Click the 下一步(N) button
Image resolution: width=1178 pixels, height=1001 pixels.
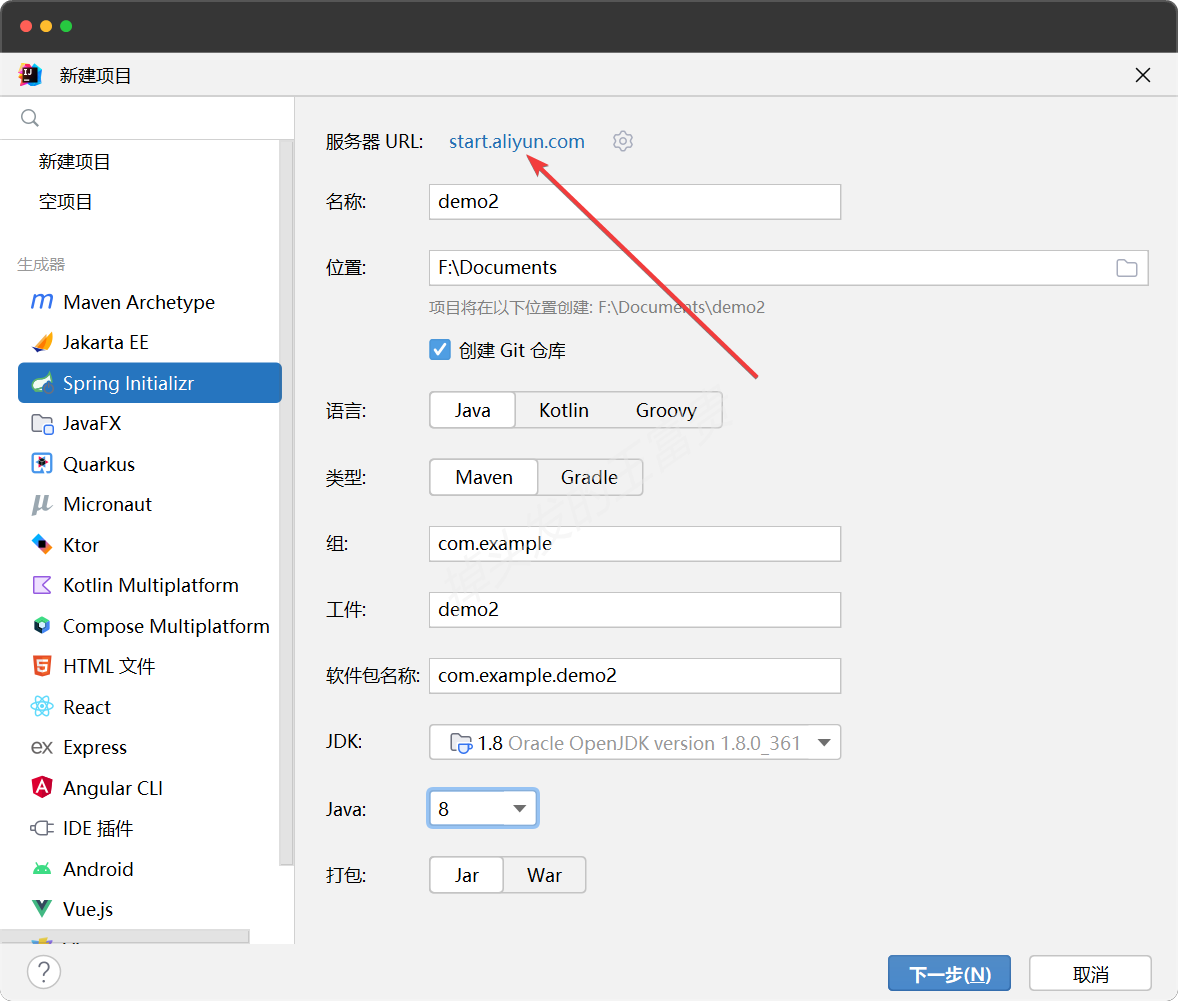pos(950,974)
